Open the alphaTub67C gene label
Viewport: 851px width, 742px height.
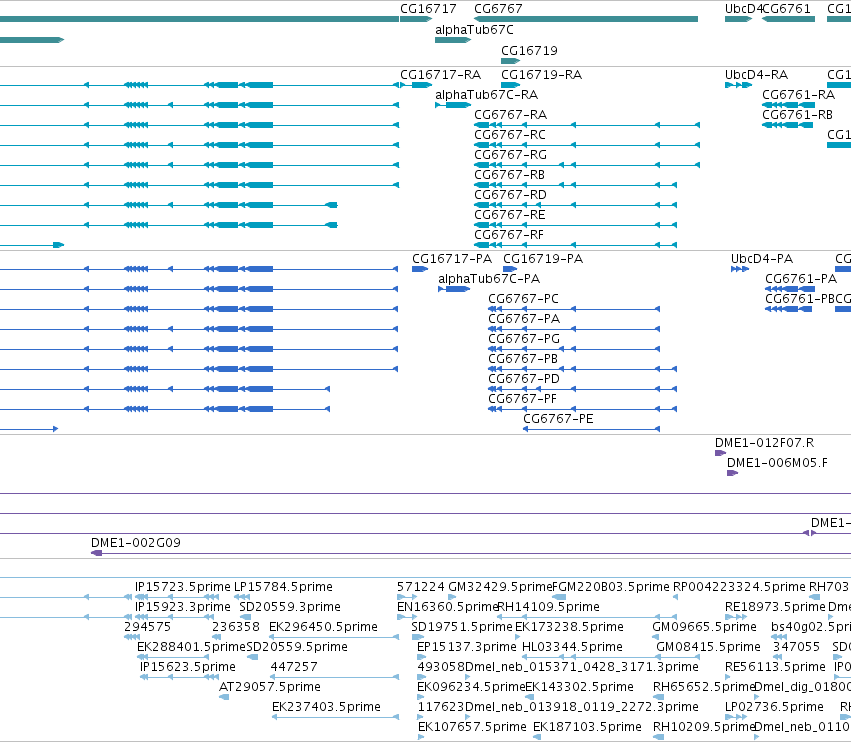click(474, 29)
